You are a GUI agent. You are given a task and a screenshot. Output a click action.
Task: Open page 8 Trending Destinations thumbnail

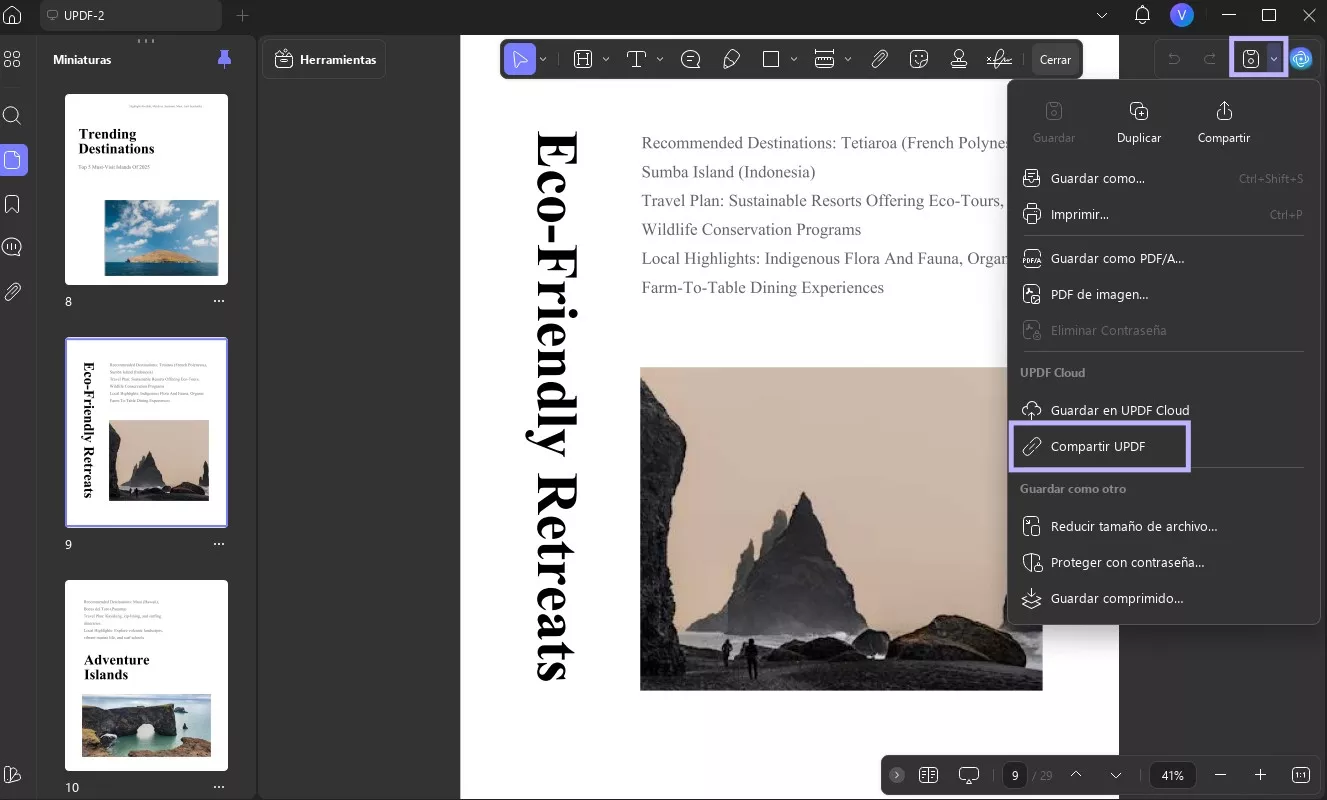point(146,189)
